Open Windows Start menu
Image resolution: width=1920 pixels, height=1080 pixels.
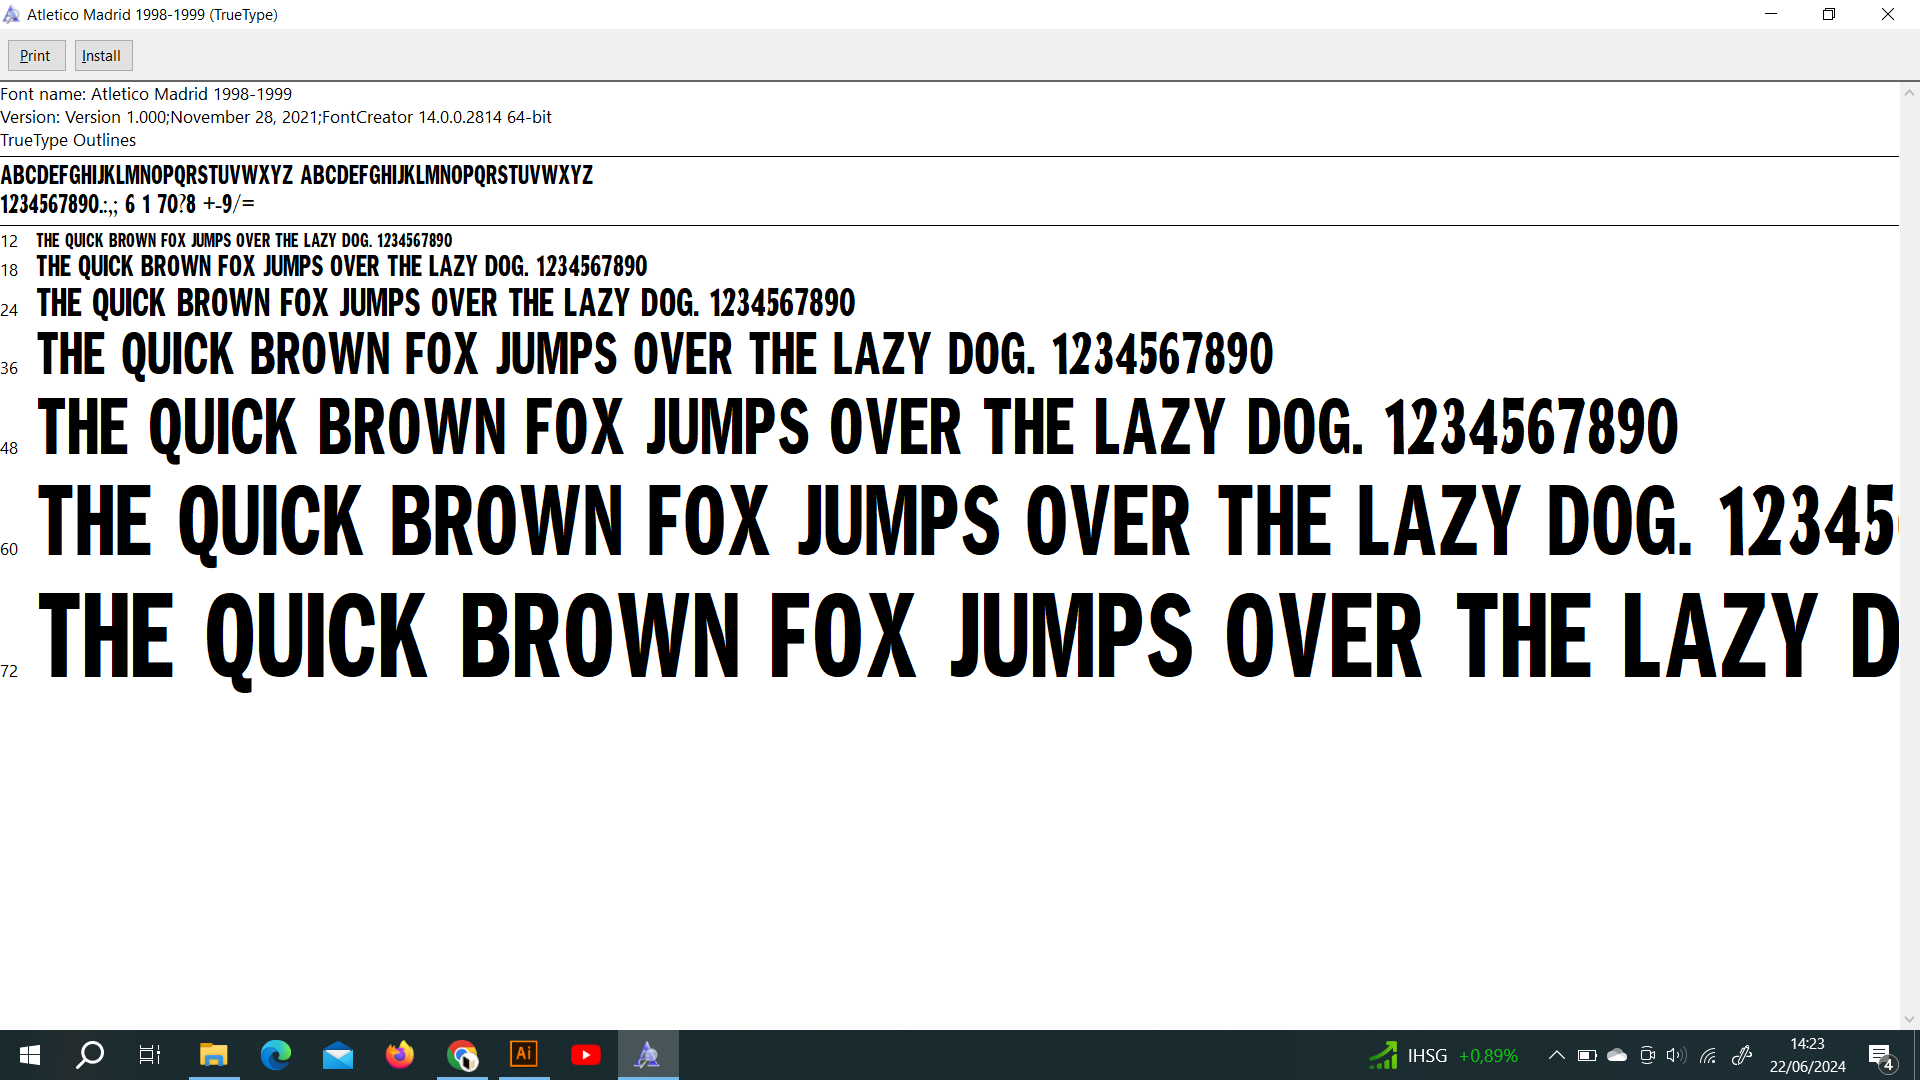(30, 1055)
